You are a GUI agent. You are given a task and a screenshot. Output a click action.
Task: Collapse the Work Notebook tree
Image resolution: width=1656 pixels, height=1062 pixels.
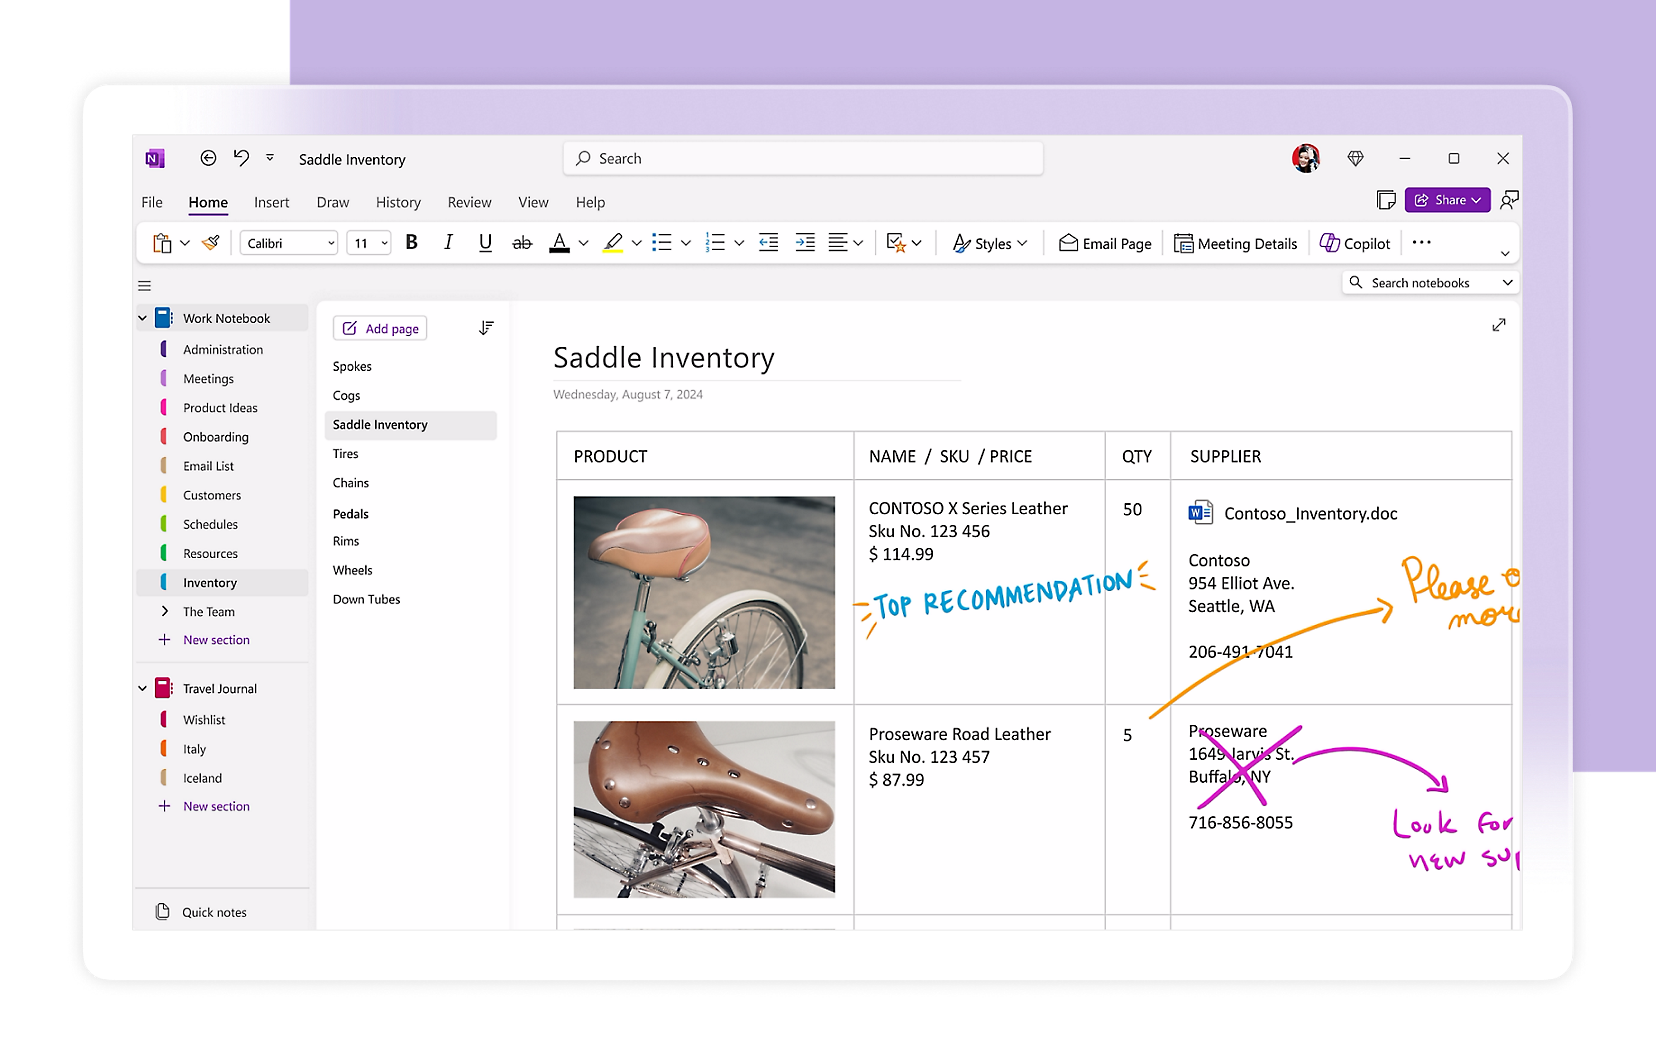pos(142,318)
